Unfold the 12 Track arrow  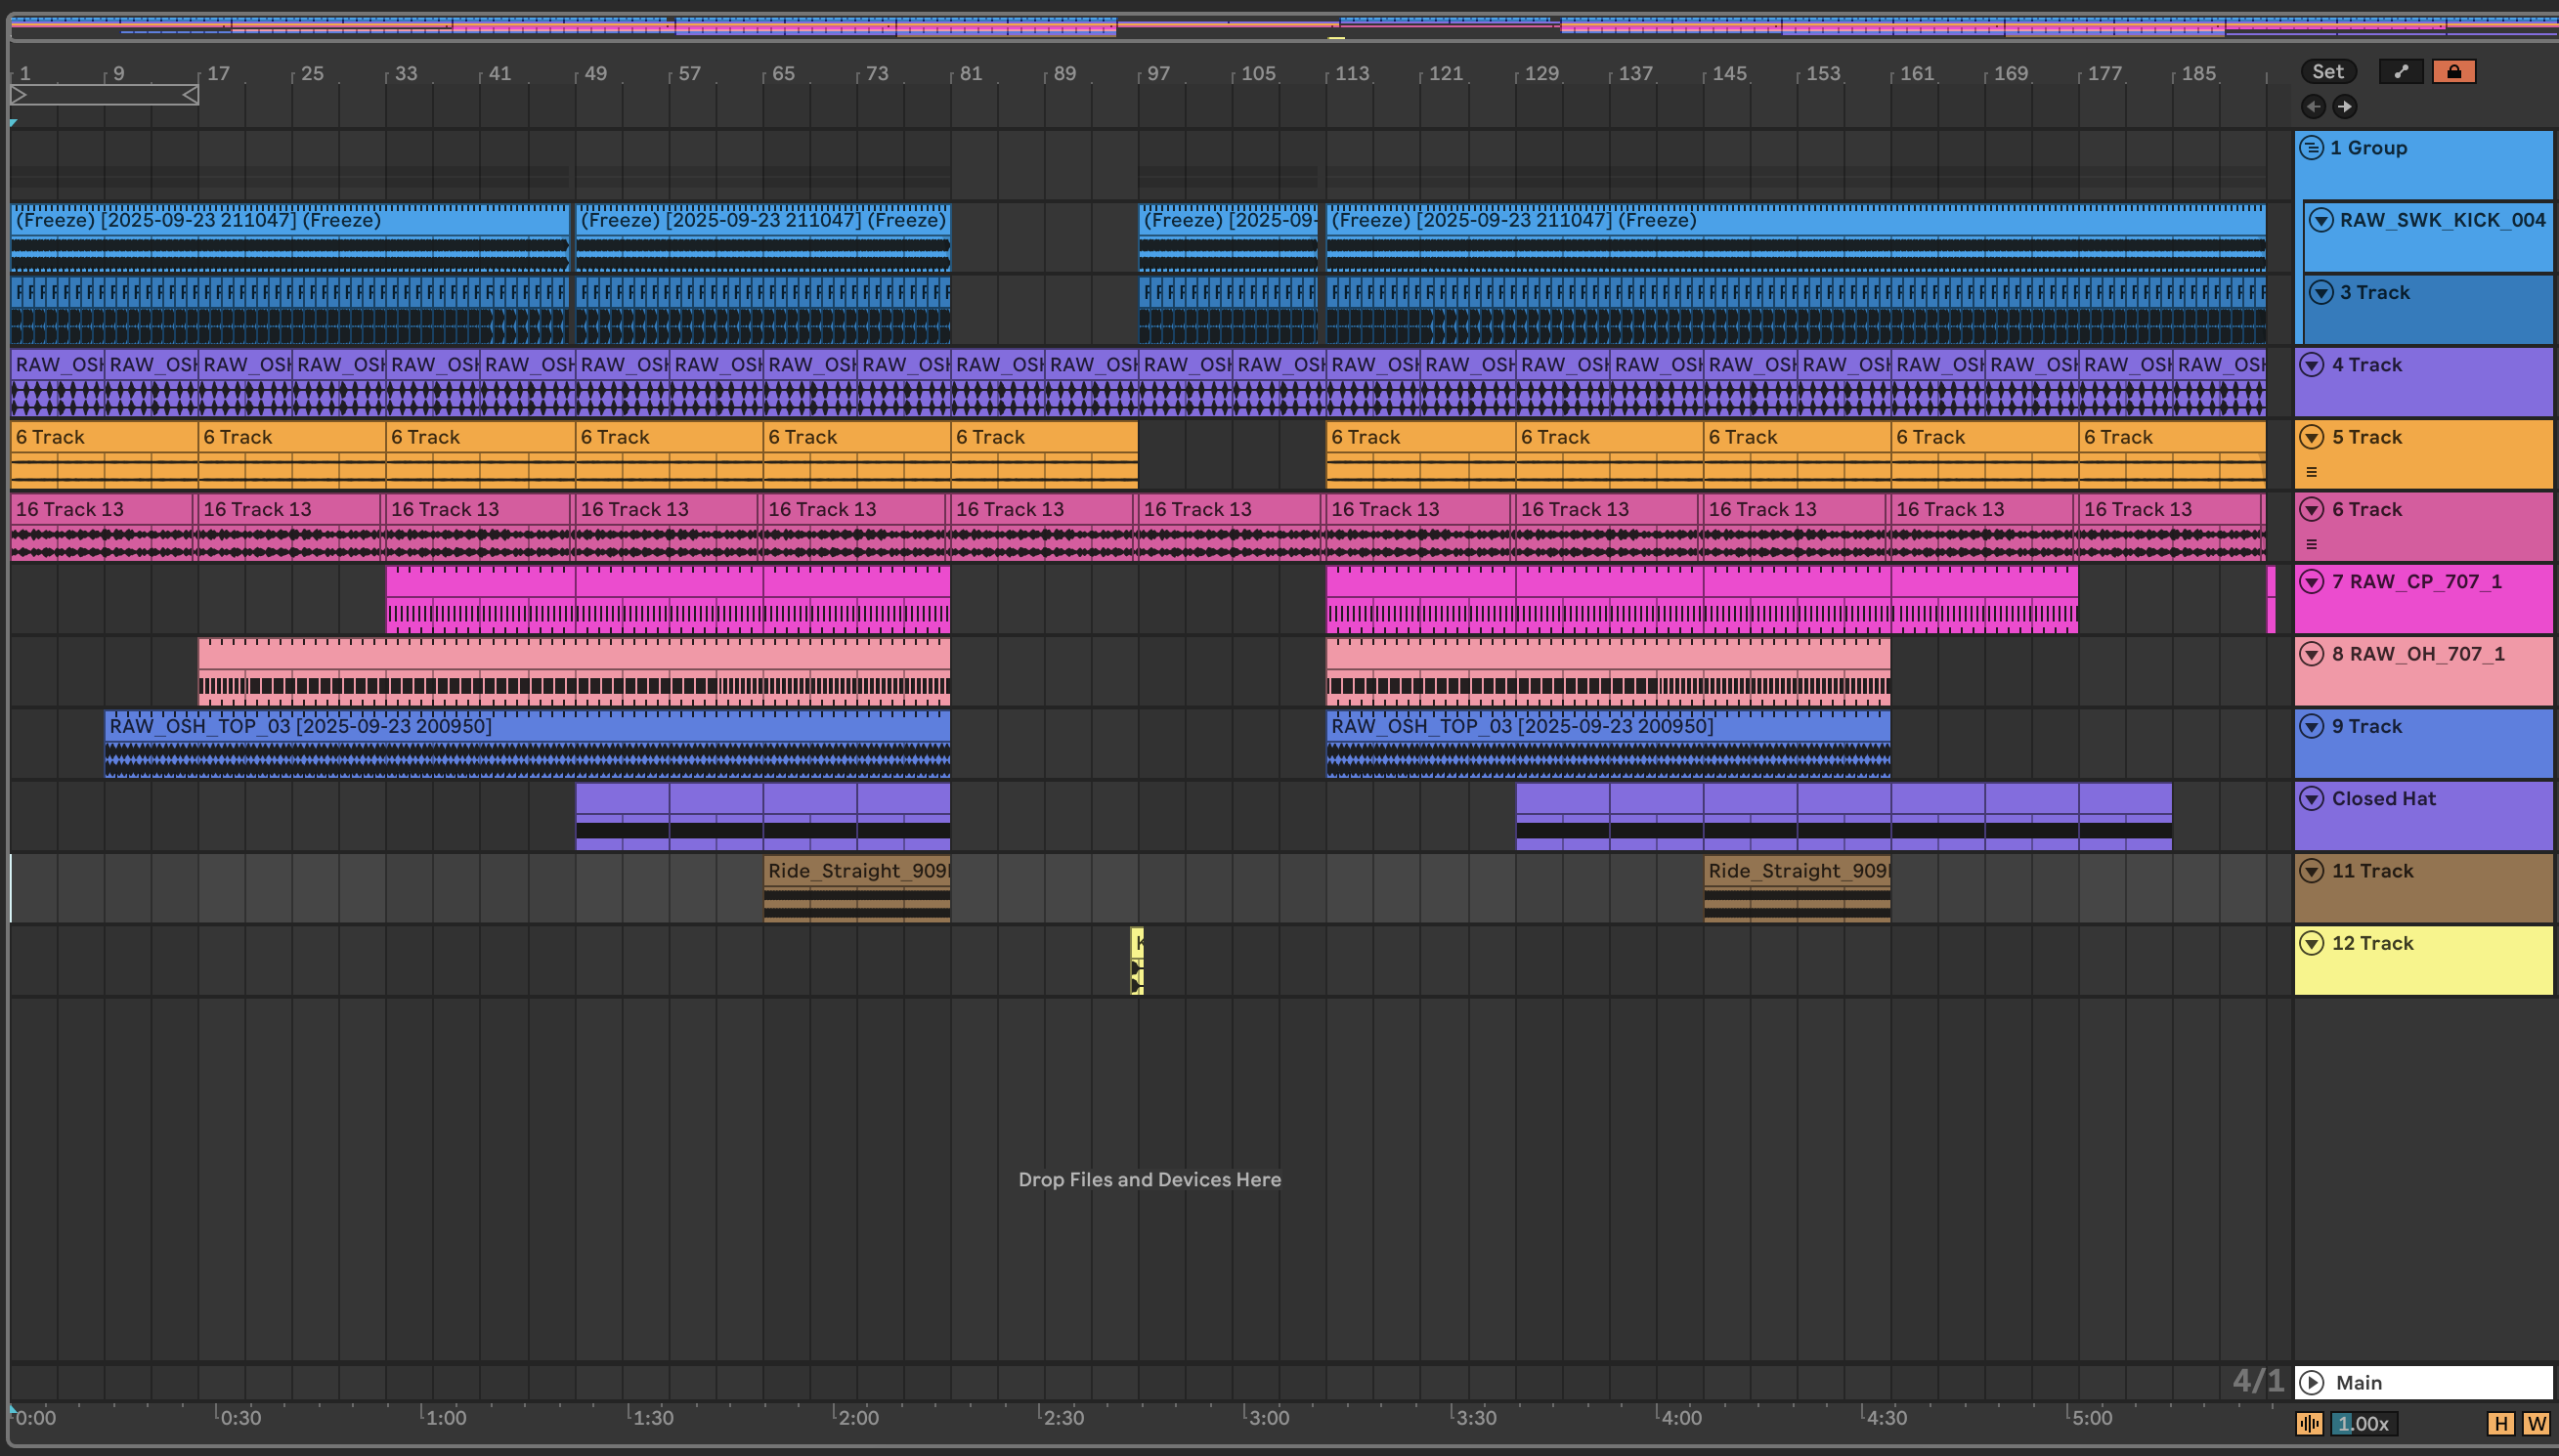coord(2311,943)
